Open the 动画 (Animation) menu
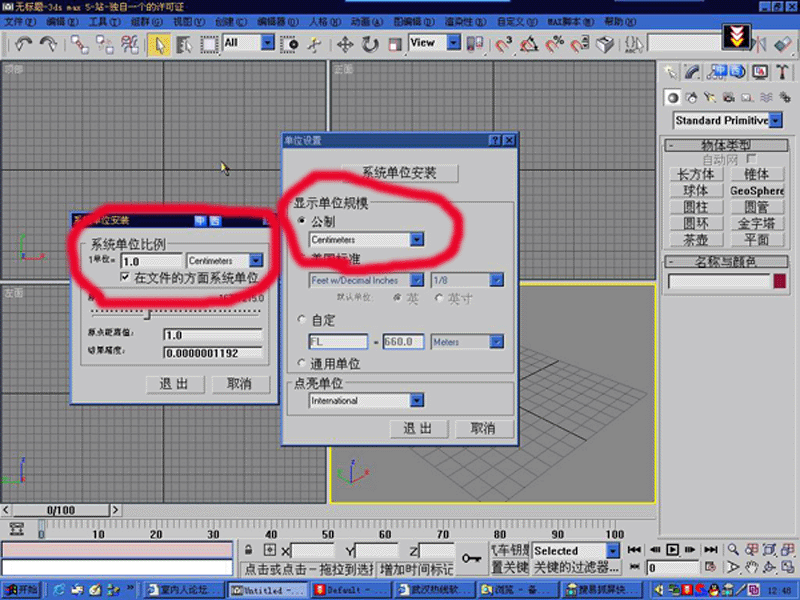 pyautogui.click(x=367, y=22)
